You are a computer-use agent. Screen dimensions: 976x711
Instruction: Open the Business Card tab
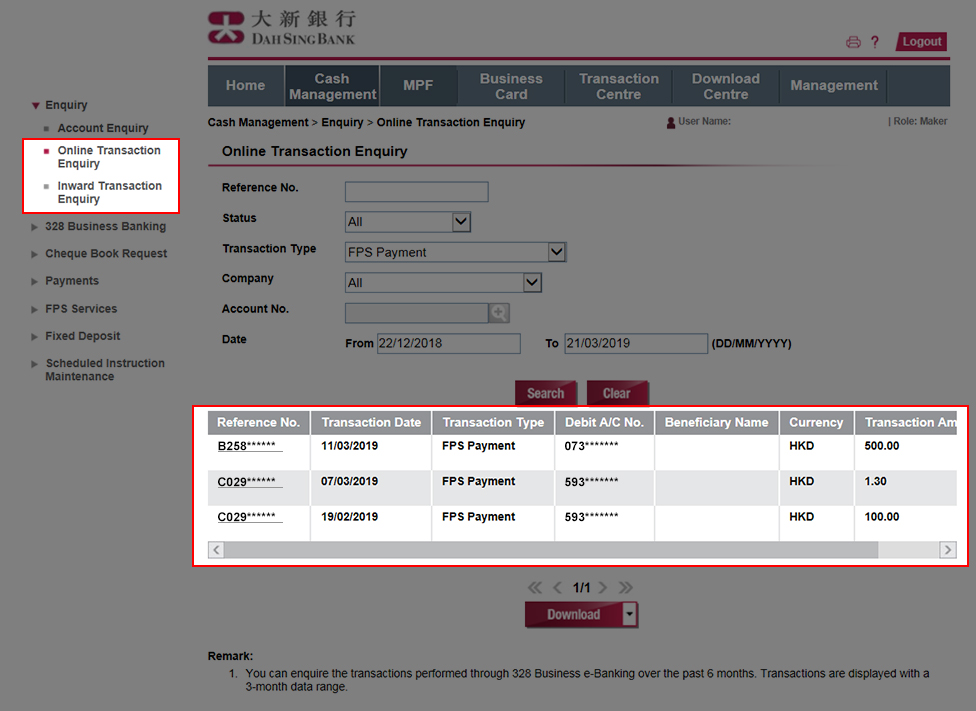click(x=511, y=86)
